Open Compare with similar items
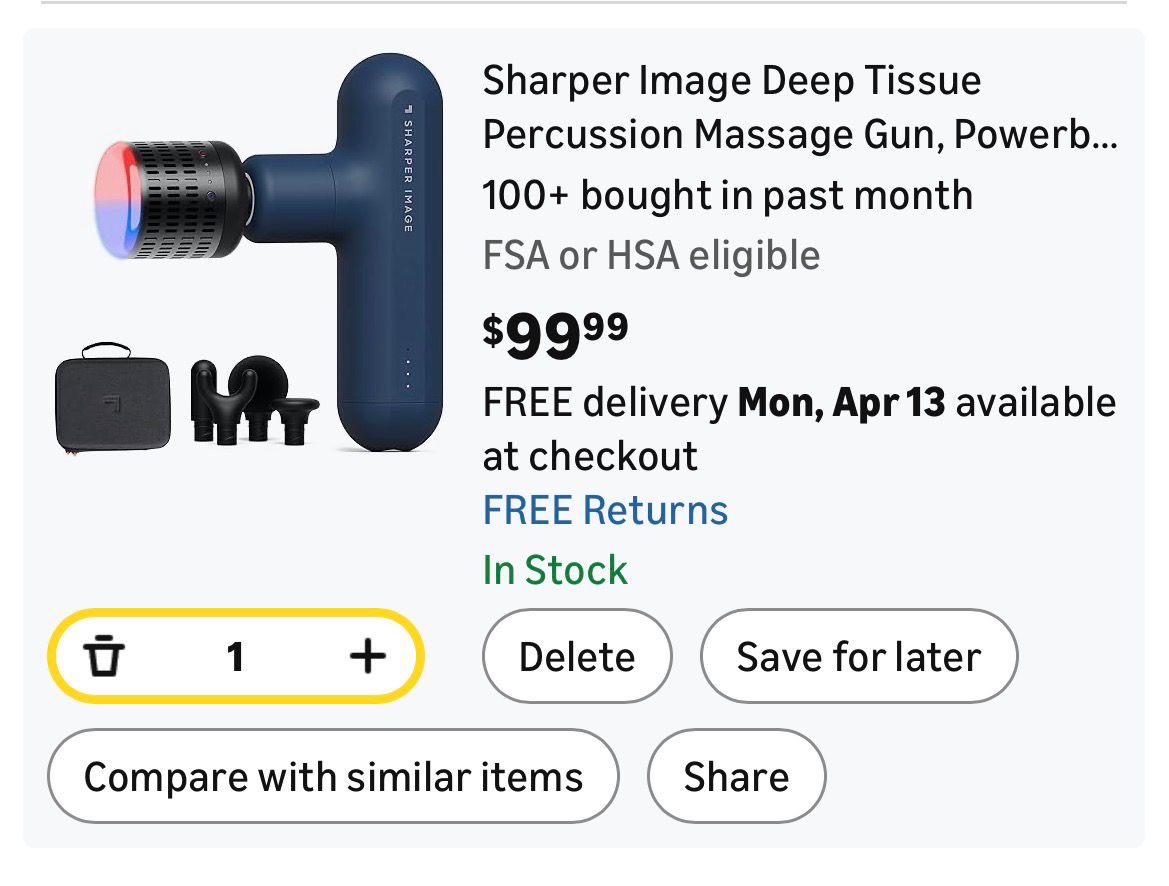Viewport: 1169px width, 886px height. (333, 777)
